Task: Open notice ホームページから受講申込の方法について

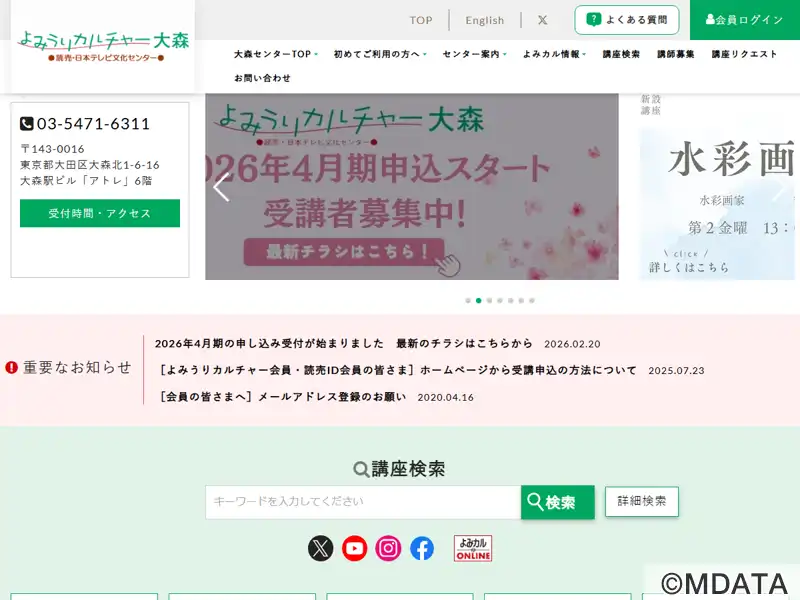Action: (x=398, y=370)
